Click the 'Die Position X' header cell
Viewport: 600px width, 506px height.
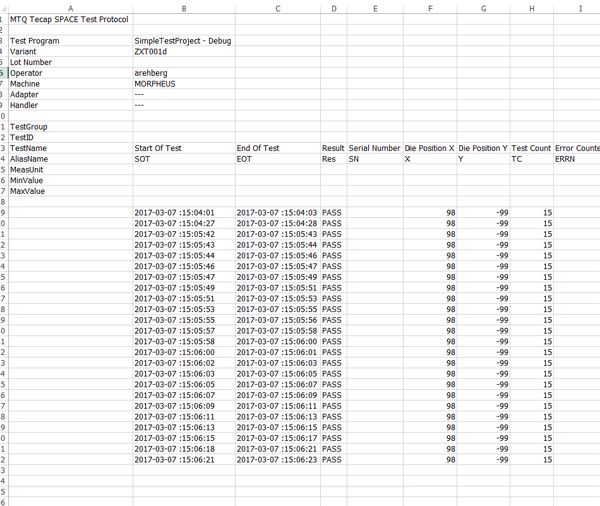point(430,148)
